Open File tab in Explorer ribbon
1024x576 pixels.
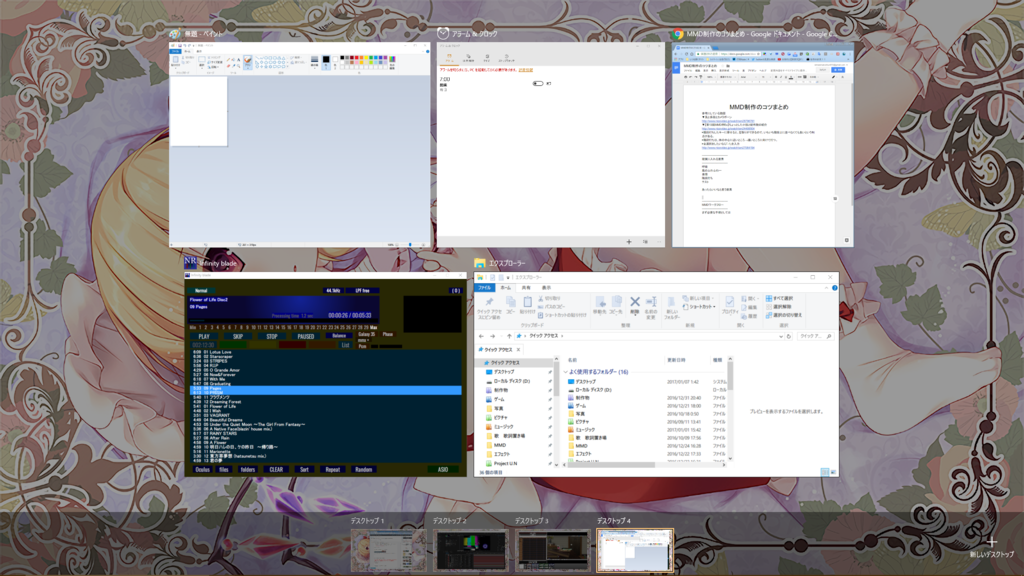tap(484, 287)
